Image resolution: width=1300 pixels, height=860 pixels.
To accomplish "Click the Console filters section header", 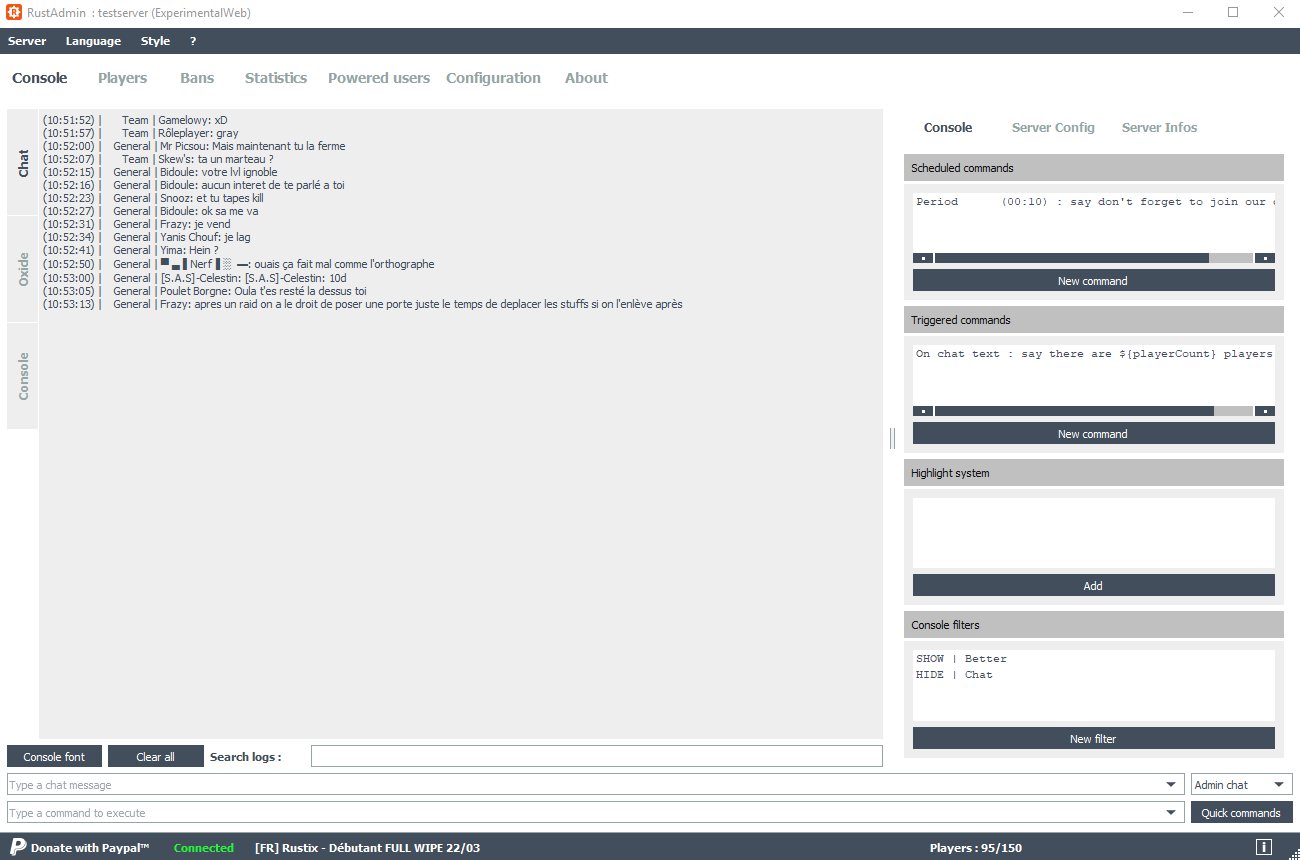I will coord(1094,625).
